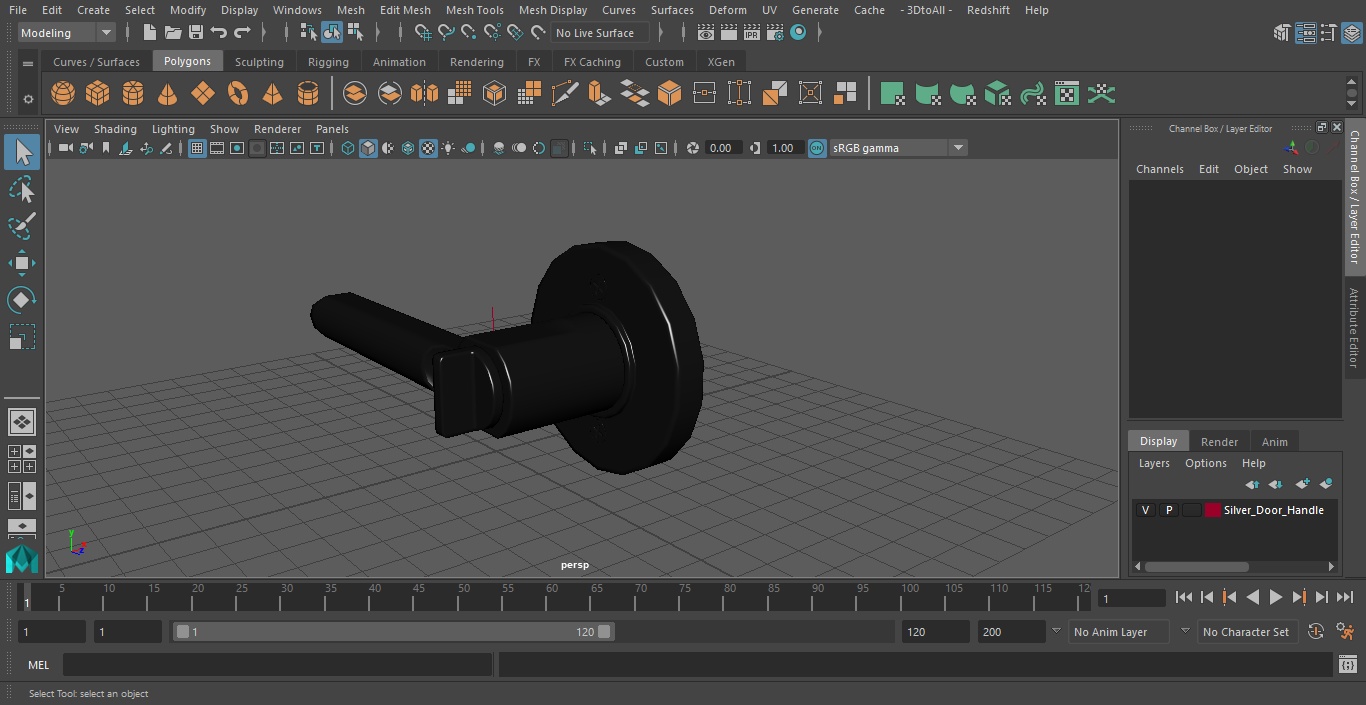The width and height of the screenshot is (1366, 705).
Task: Create a polygon sphere from the shelf
Action: (x=63, y=94)
